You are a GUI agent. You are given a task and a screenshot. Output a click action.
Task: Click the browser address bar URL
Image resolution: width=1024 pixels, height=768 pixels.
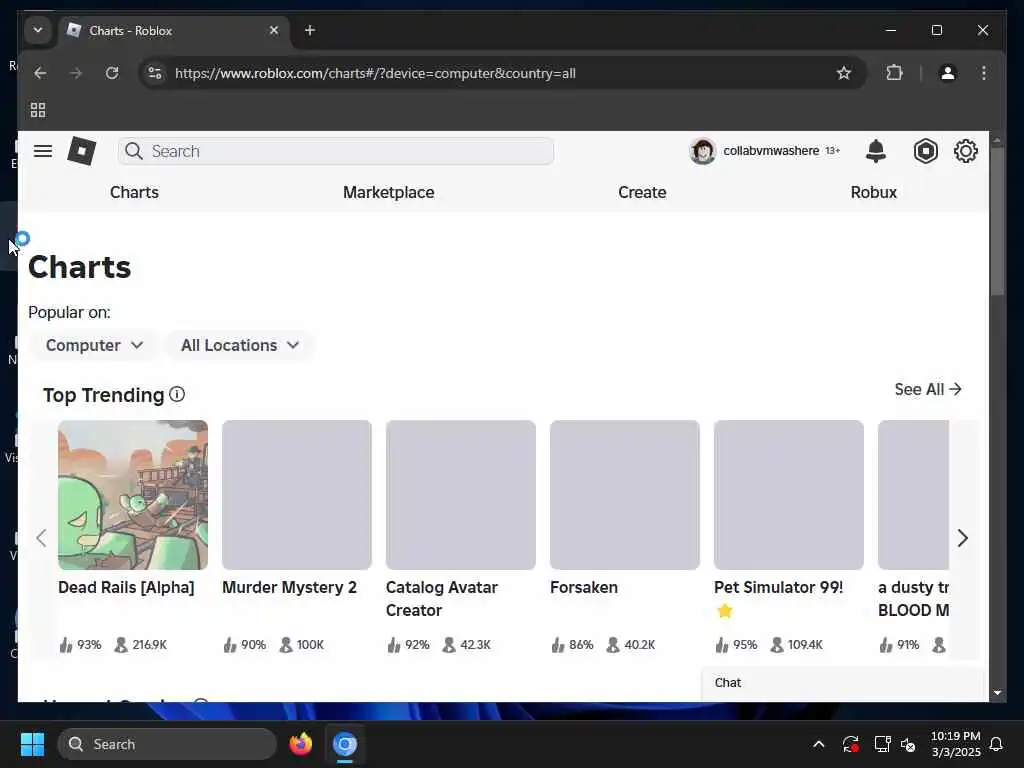click(375, 73)
